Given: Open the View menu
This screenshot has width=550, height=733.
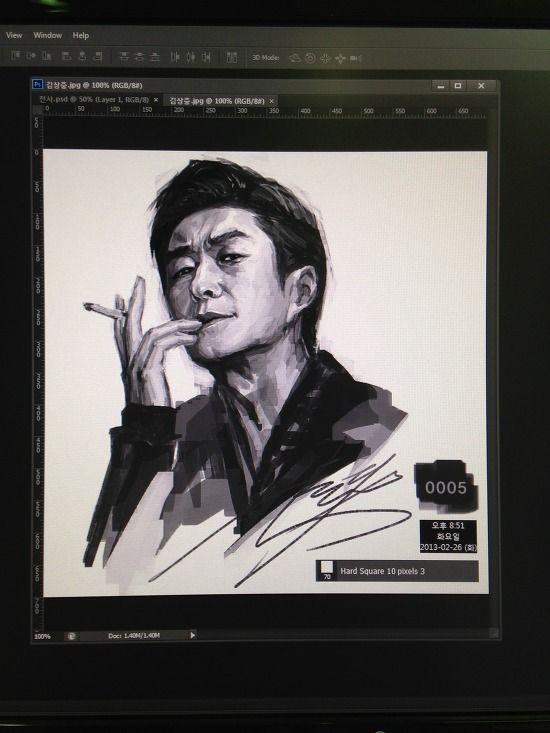Looking at the screenshot, I should pyautogui.click(x=14, y=35).
